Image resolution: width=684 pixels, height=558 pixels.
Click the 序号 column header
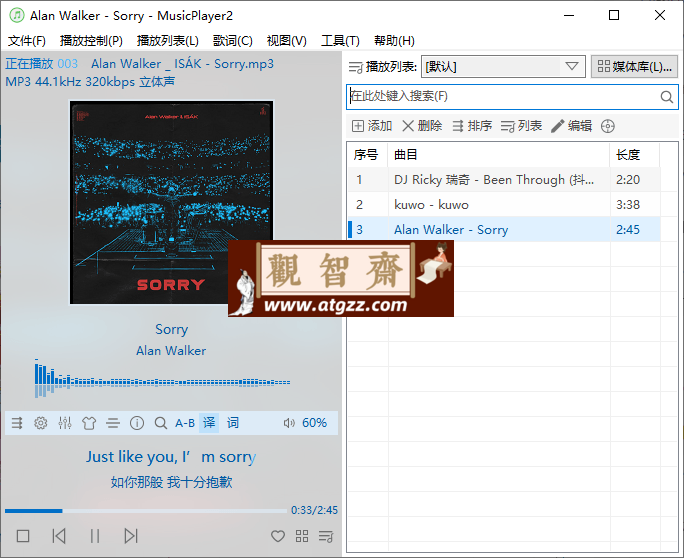(367, 154)
